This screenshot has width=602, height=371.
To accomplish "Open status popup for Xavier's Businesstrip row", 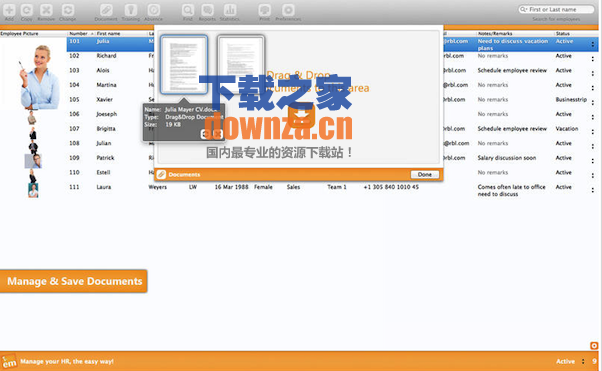I will [x=593, y=103].
